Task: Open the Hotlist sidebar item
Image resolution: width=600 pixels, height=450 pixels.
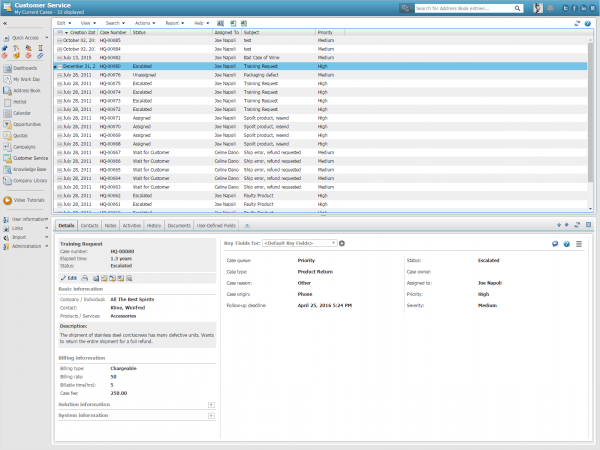Action: click(15, 102)
